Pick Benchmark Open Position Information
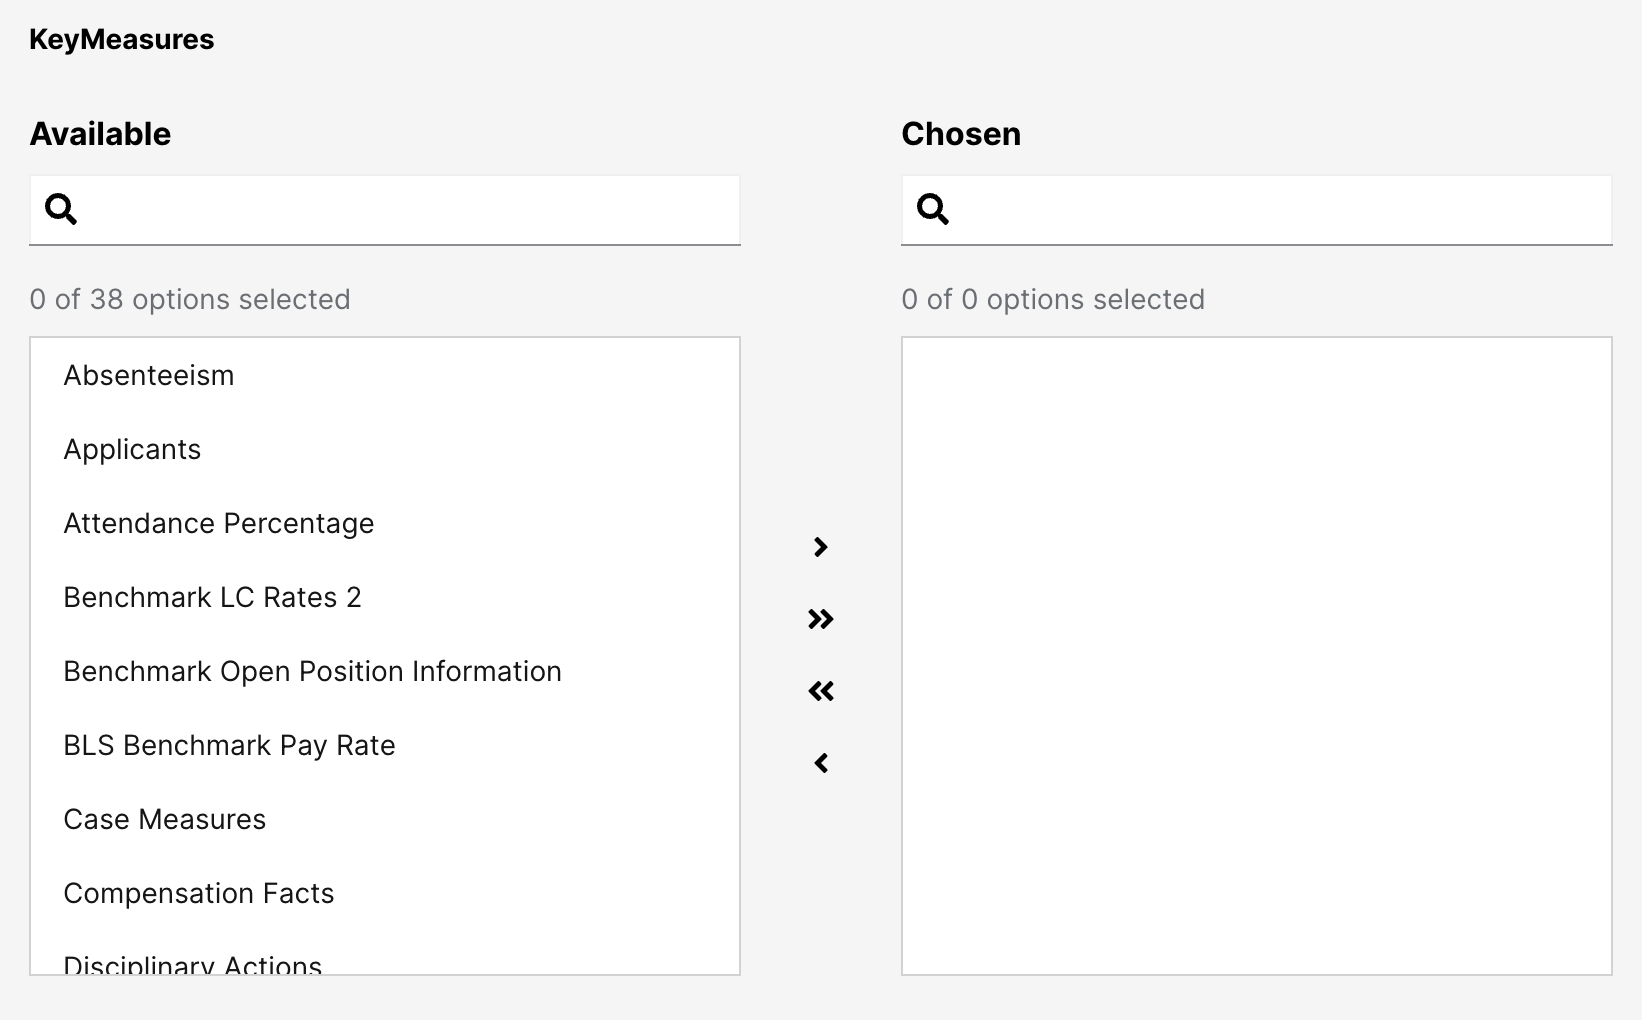This screenshot has width=1642, height=1020. [312, 671]
